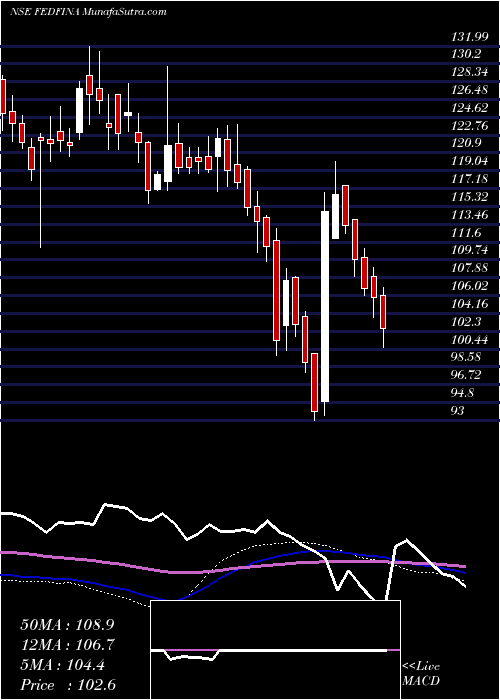
Task: Click the last red candle near 102.3
Action: pos(383,312)
